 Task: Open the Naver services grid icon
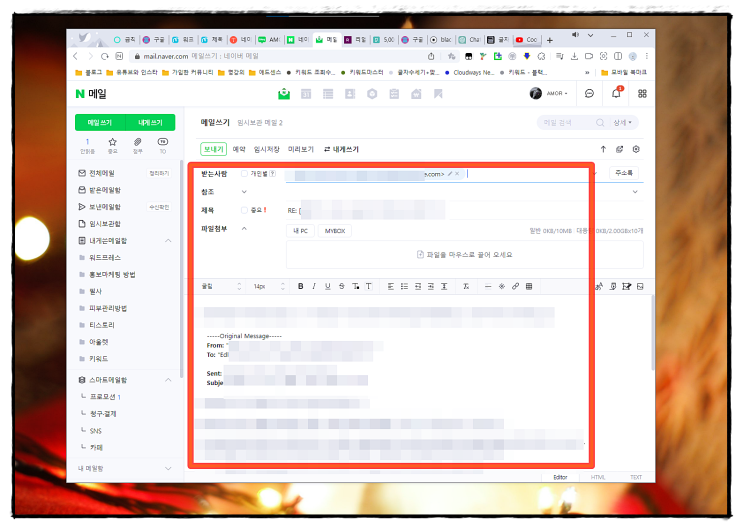tap(642, 93)
